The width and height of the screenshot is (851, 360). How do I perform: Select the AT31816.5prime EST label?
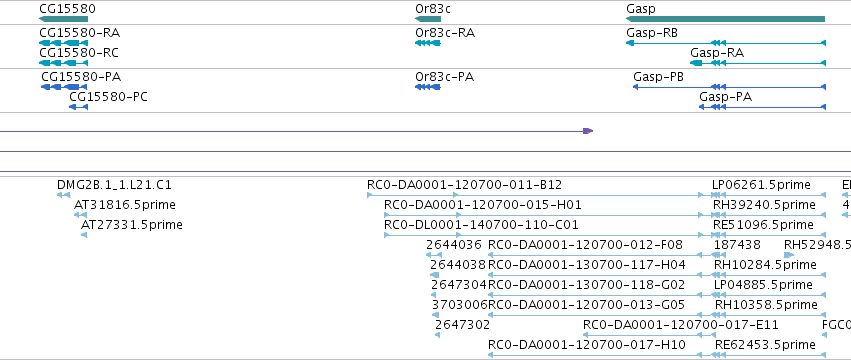coord(125,205)
